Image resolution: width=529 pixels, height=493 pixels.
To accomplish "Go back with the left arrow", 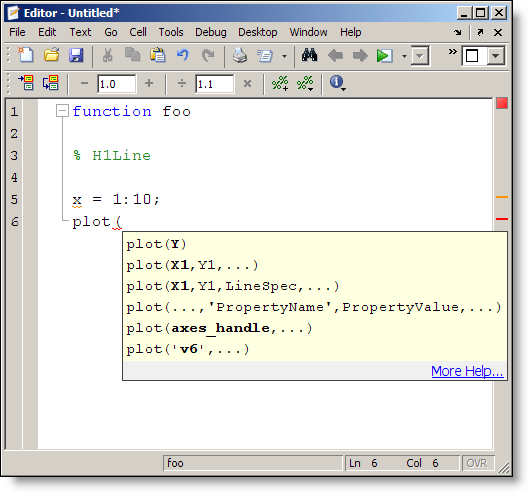I will [335, 55].
